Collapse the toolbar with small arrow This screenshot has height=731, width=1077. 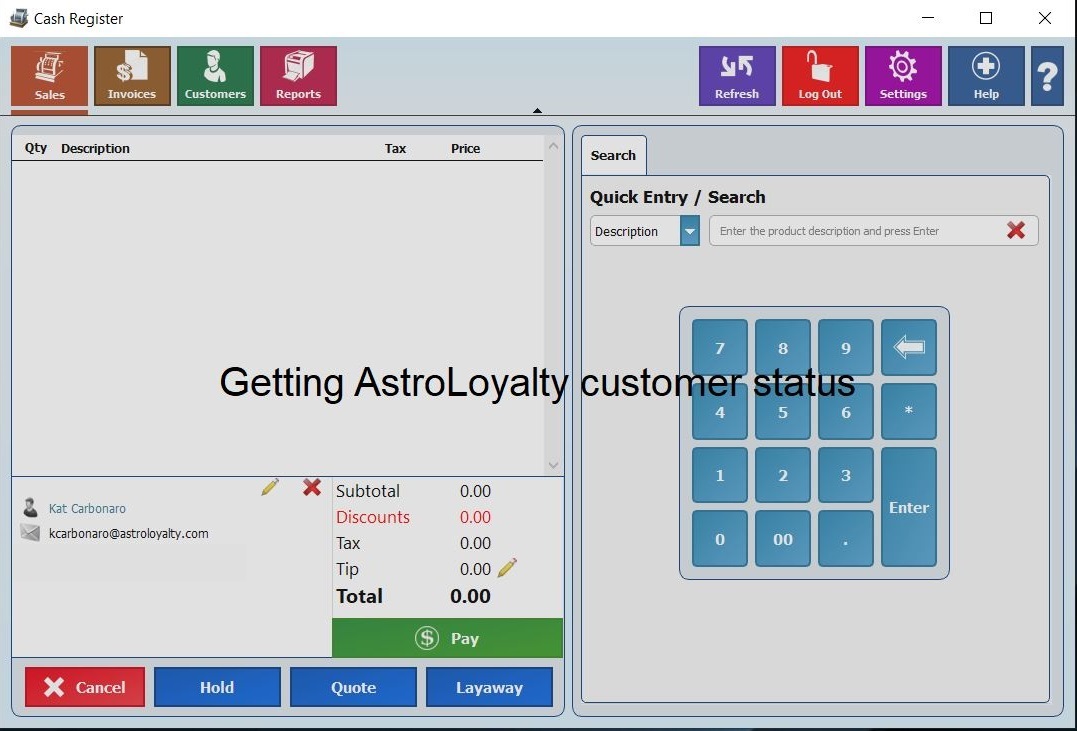[x=537, y=110]
